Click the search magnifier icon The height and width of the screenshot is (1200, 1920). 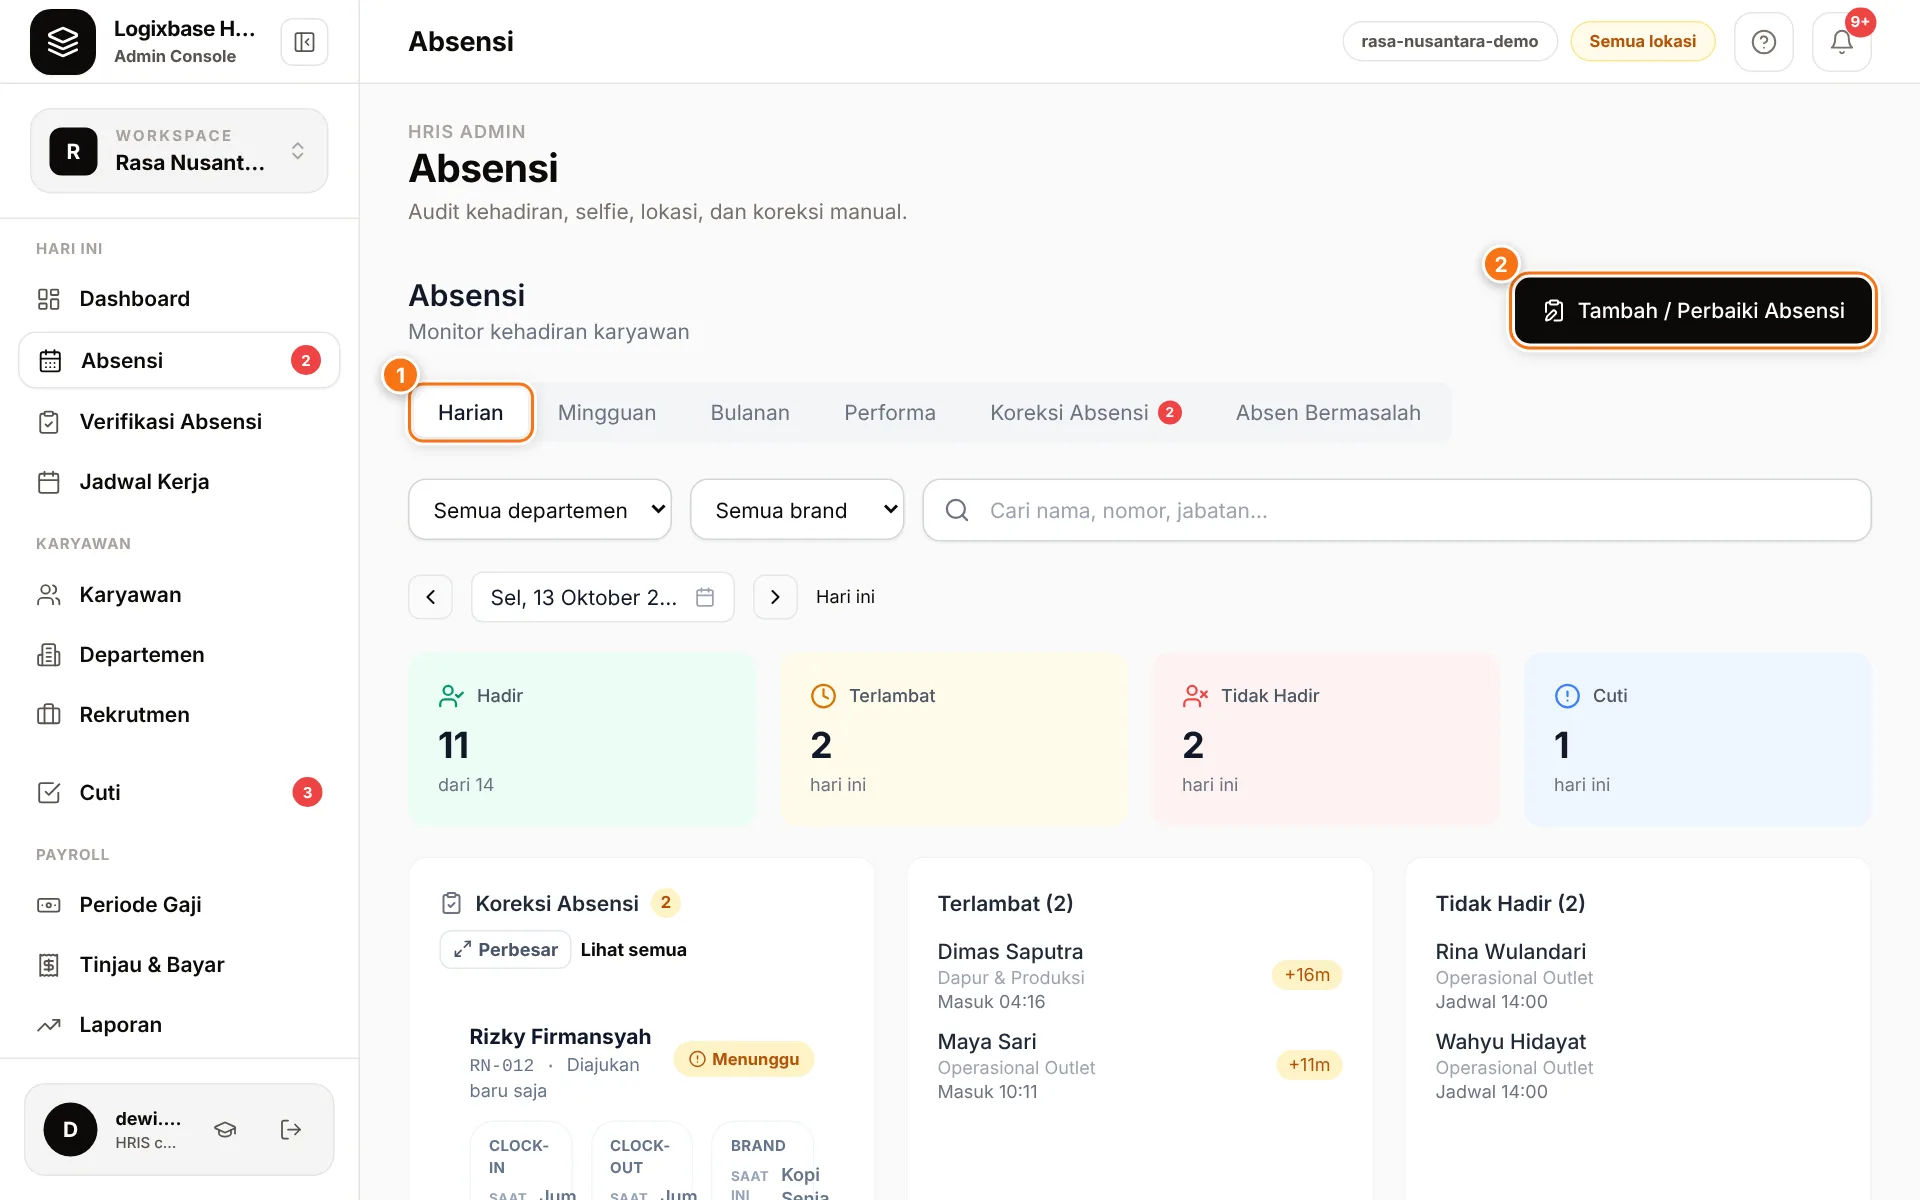(x=957, y=510)
